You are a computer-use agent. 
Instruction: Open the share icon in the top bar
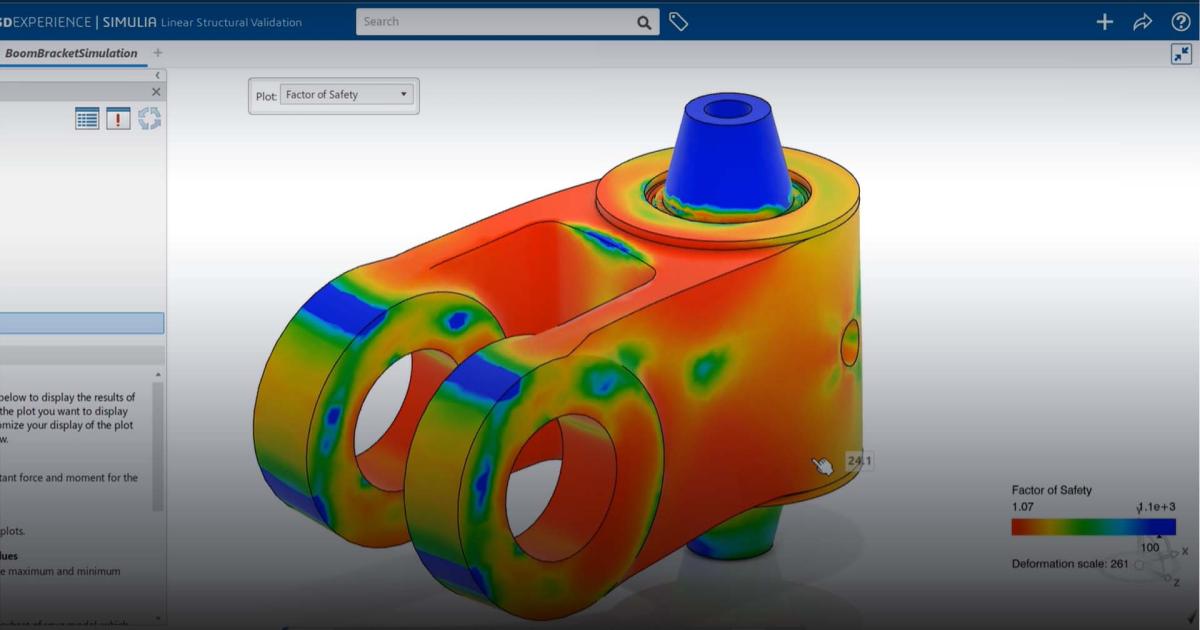(1142, 21)
